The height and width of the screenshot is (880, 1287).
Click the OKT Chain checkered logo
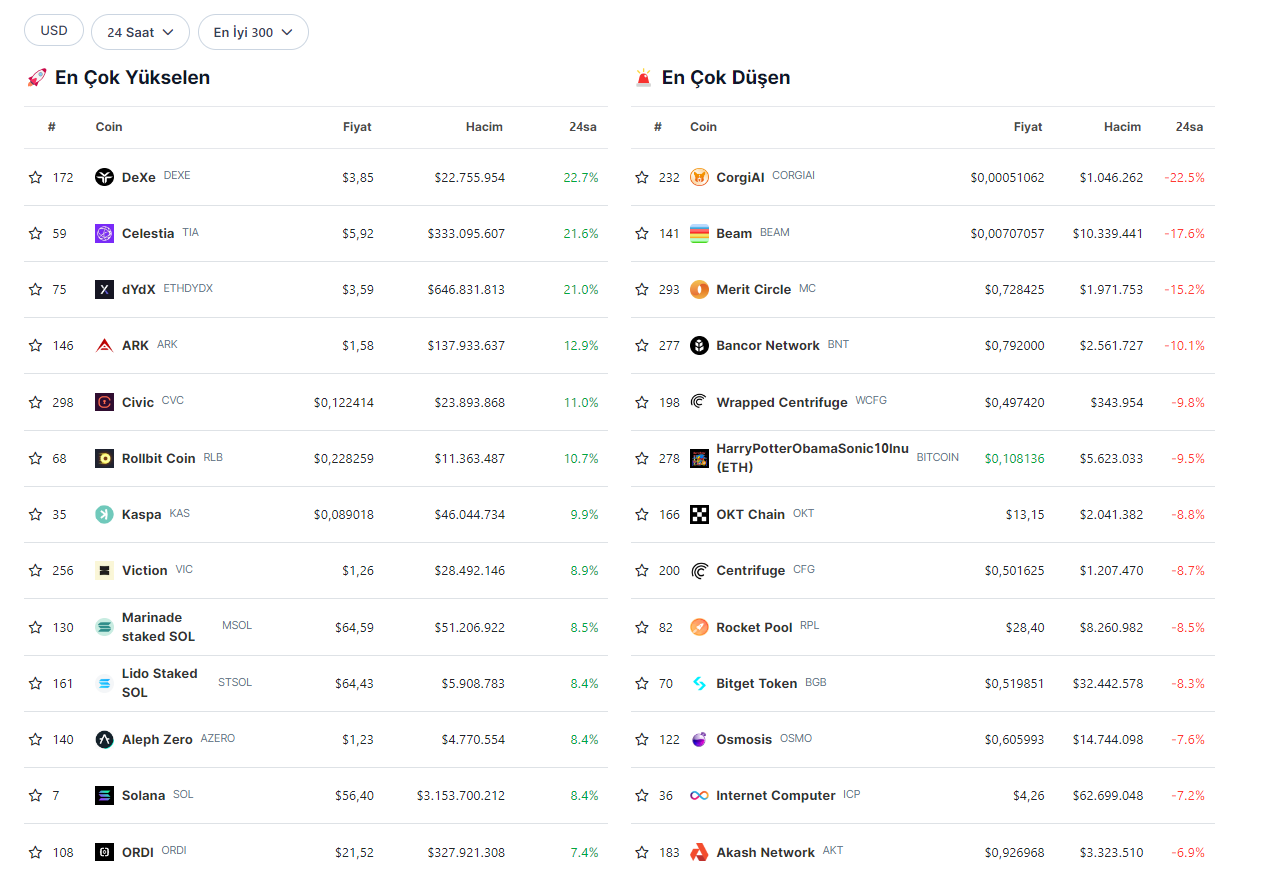coord(699,514)
